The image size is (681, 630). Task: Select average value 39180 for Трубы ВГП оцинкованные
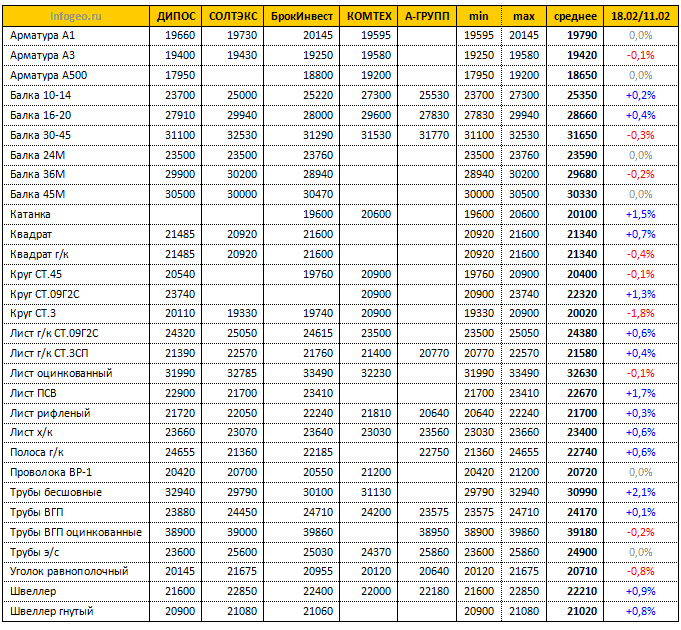(x=582, y=532)
